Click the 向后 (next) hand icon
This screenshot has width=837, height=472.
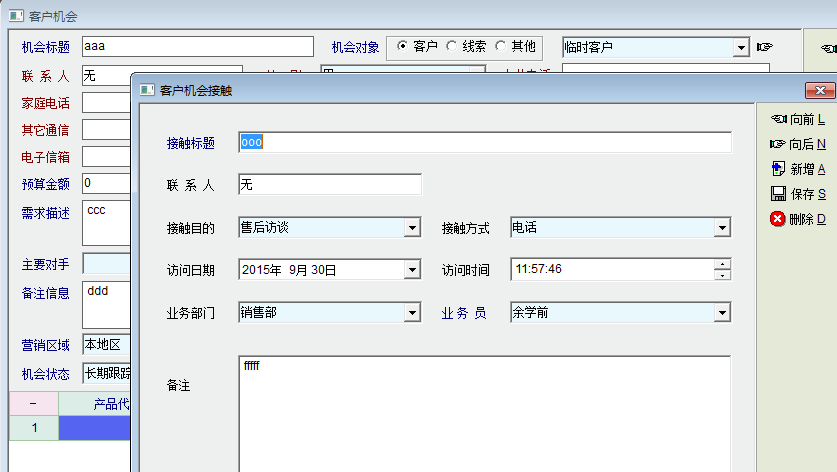pyautogui.click(x=778, y=144)
